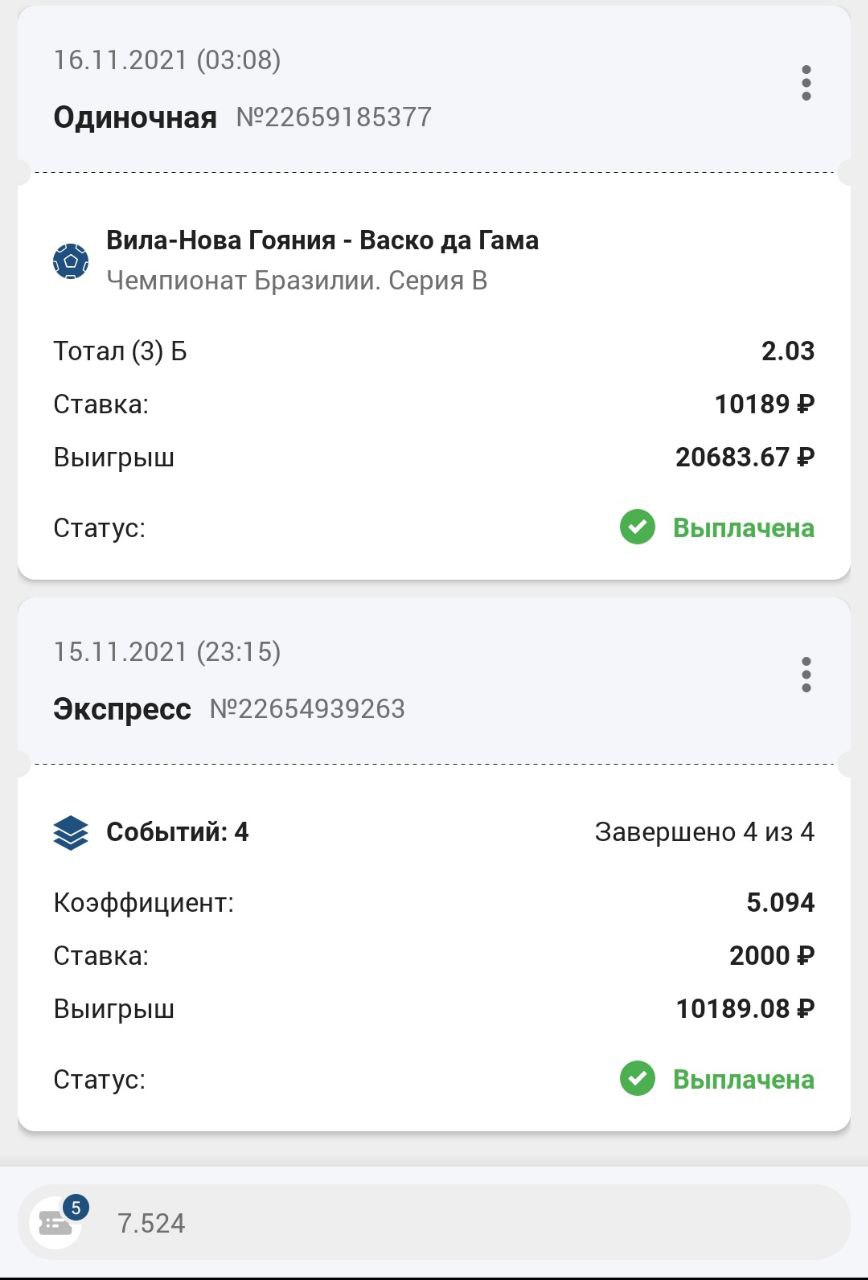Click bet number №22654939263
Viewport: 868px width, 1280px height.
click(x=307, y=710)
